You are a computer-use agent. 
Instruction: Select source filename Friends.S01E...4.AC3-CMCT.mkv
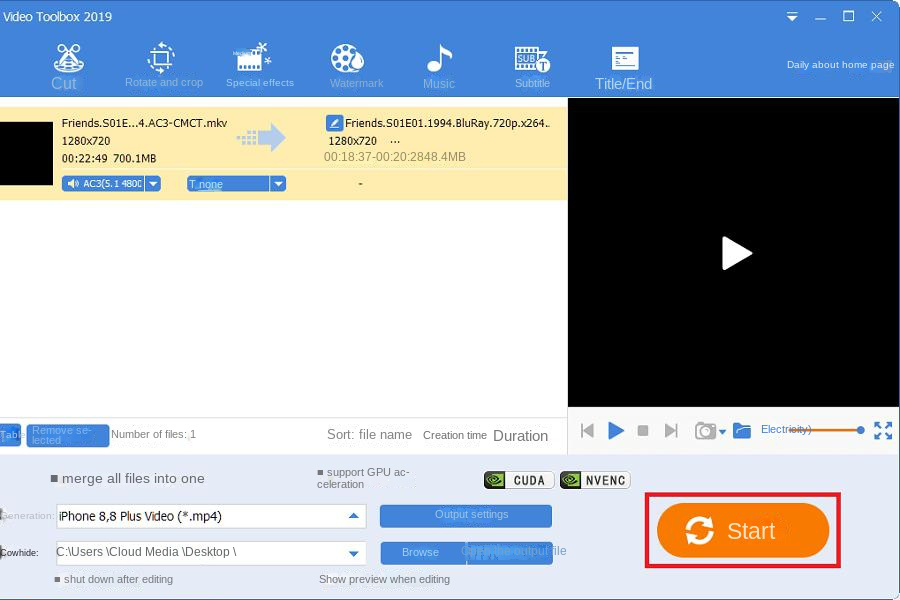click(145, 123)
